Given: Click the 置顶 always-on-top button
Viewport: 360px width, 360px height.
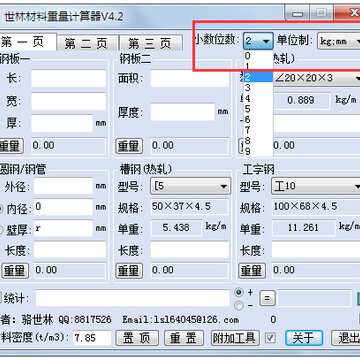Looking at the screenshot, I should click(137, 338).
